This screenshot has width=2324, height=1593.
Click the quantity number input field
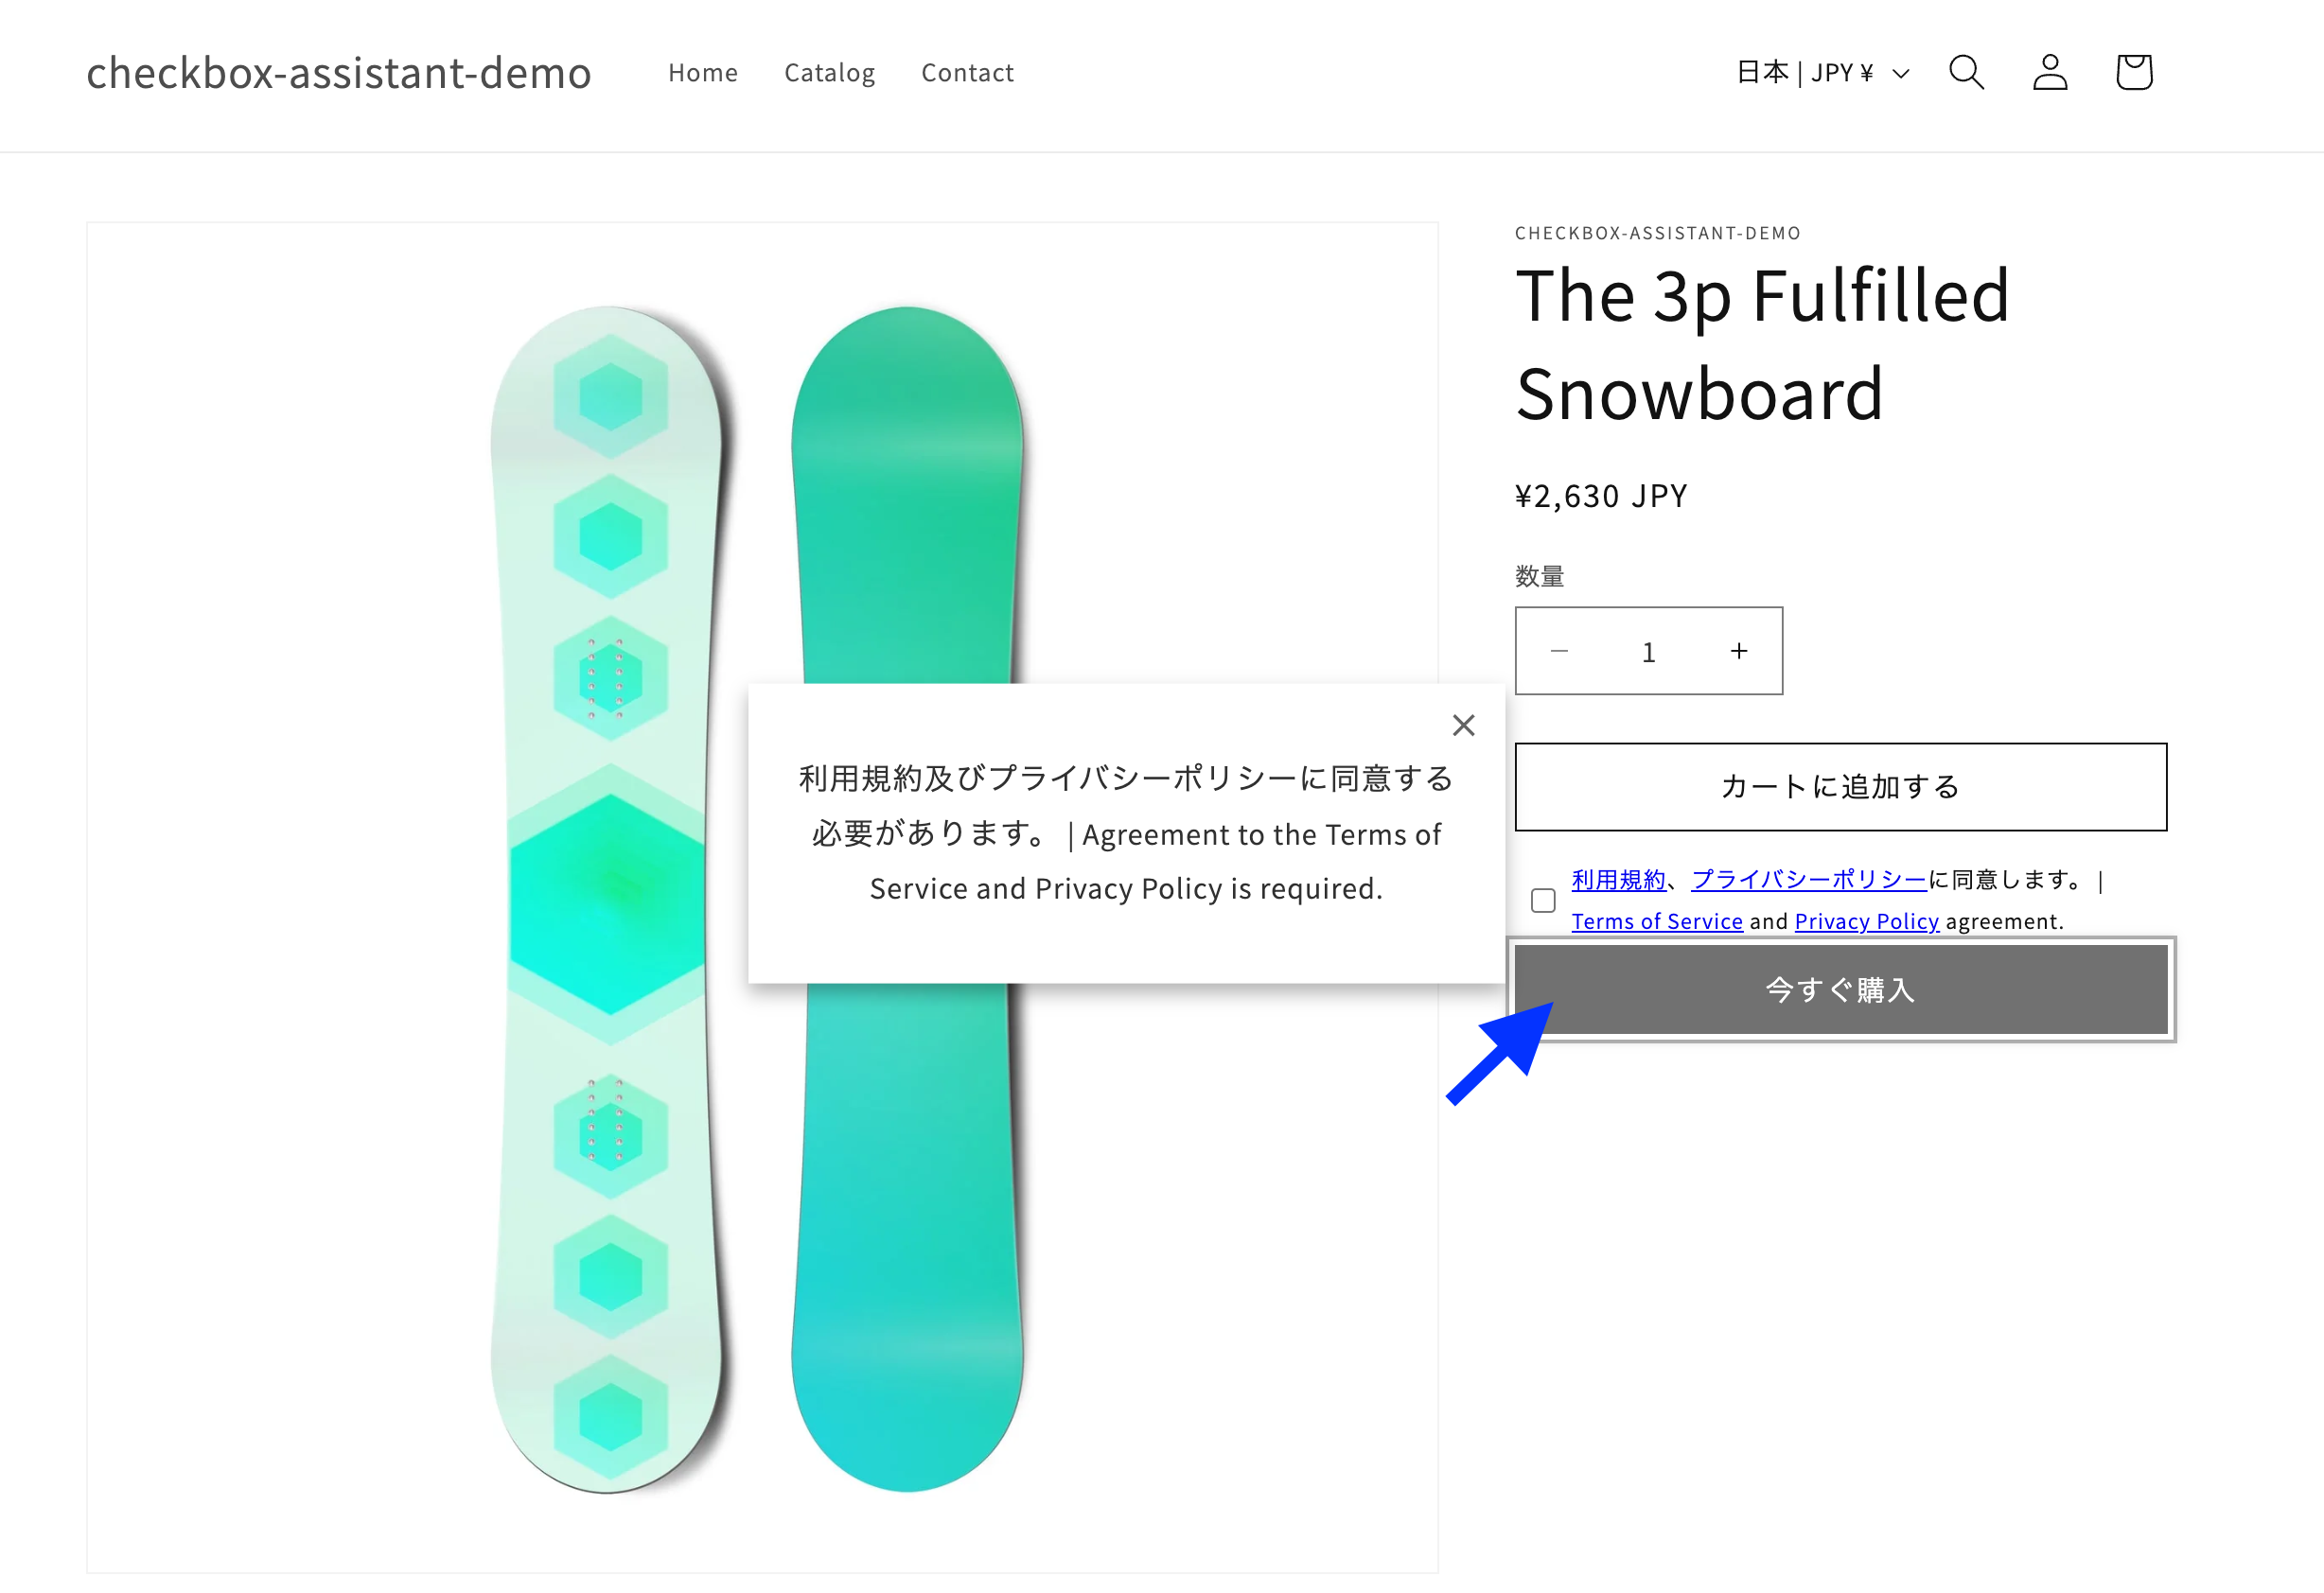pyautogui.click(x=1649, y=652)
